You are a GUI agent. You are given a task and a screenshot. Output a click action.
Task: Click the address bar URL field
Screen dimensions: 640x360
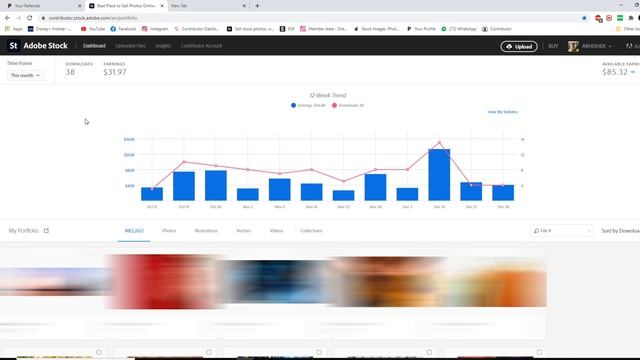pos(310,18)
